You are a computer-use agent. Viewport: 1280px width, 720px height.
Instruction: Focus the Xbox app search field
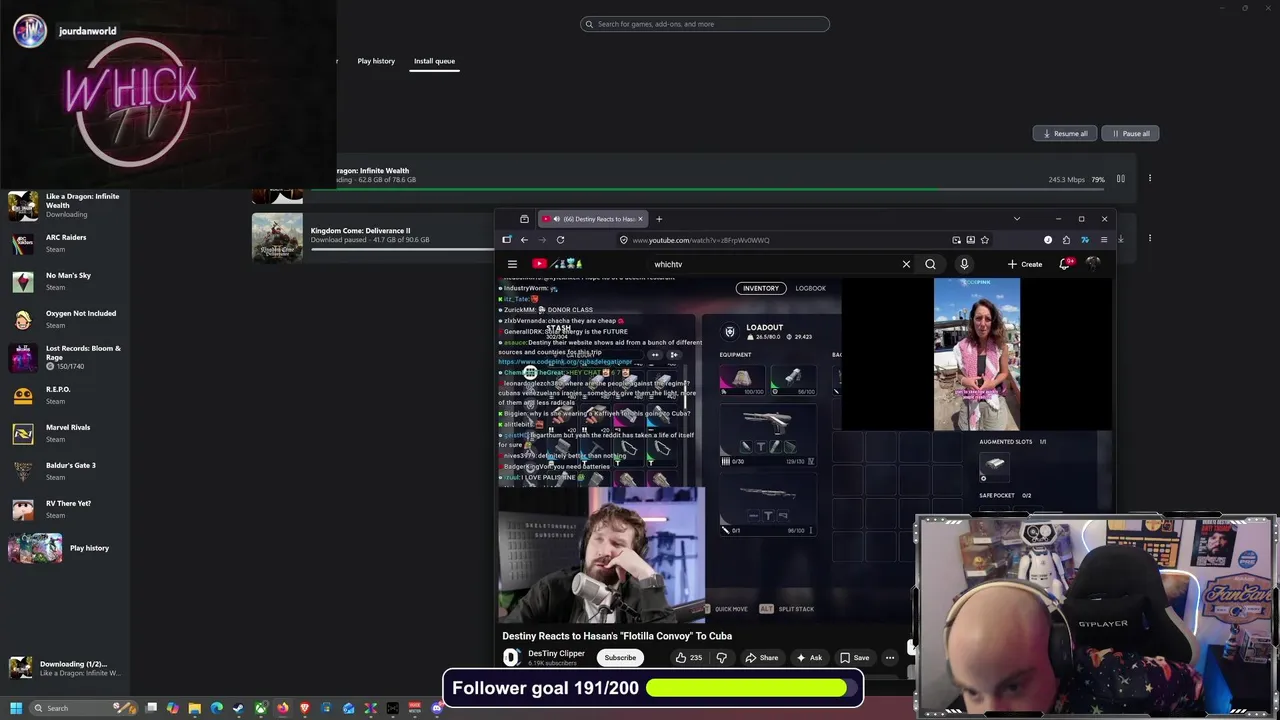(x=705, y=24)
